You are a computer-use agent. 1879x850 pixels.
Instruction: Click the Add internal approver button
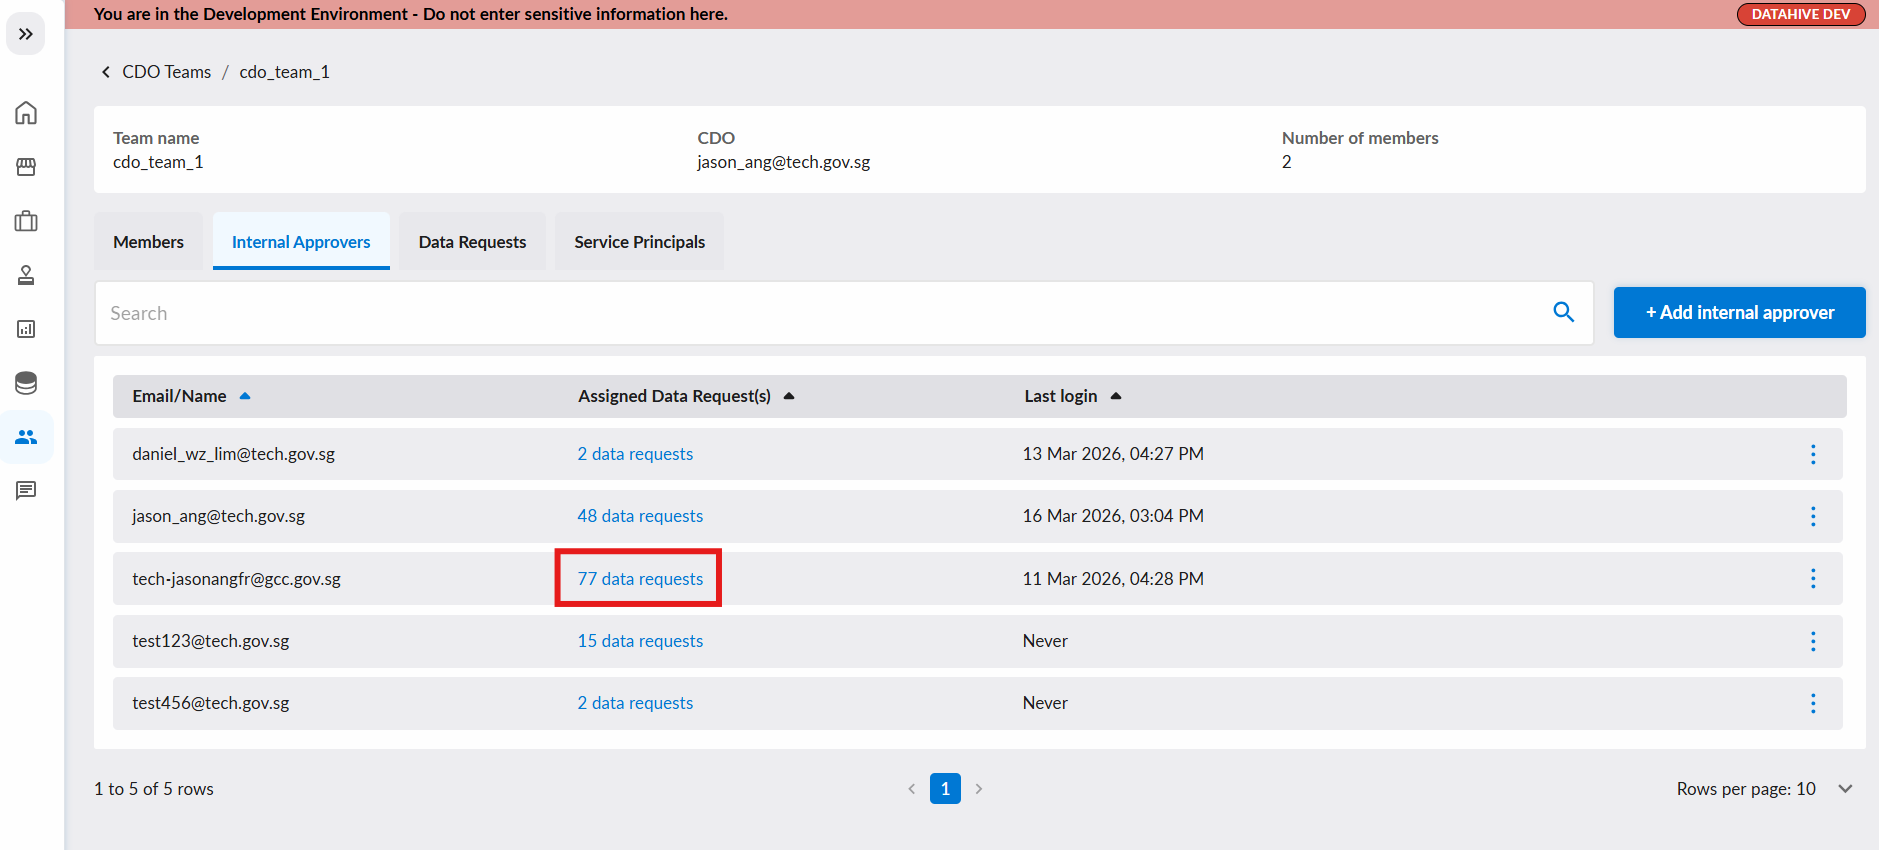click(1739, 312)
